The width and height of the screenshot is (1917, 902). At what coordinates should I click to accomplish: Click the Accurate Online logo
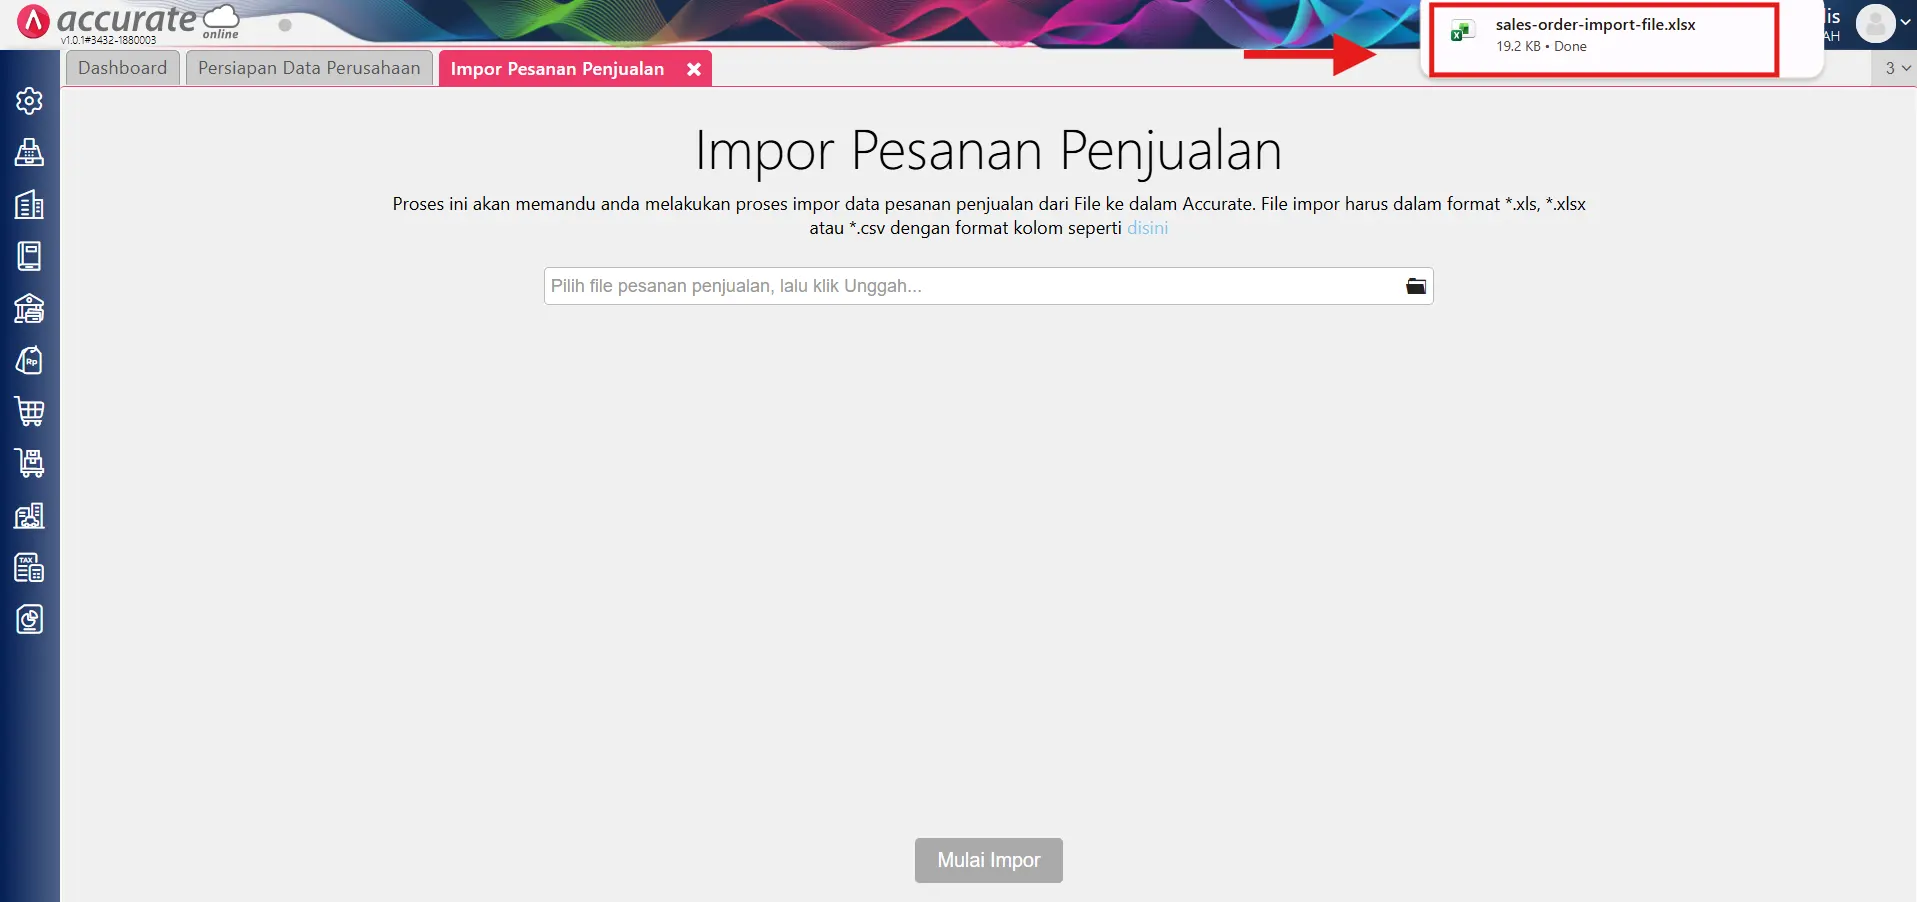[120, 22]
